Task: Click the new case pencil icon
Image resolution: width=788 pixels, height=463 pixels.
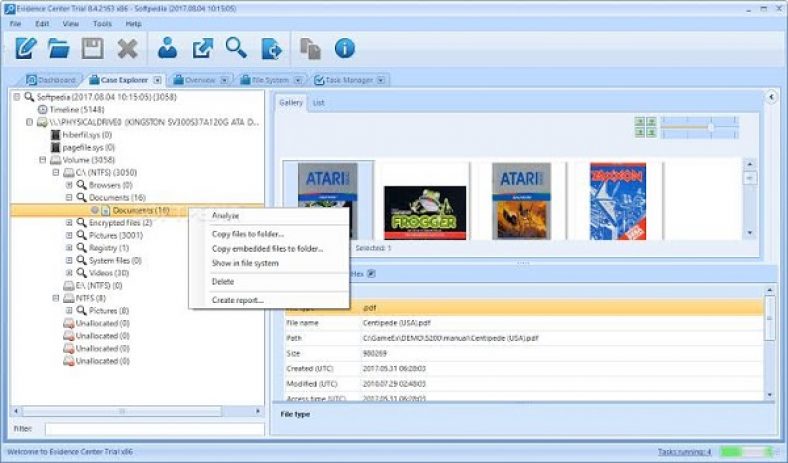Action: point(26,46)
